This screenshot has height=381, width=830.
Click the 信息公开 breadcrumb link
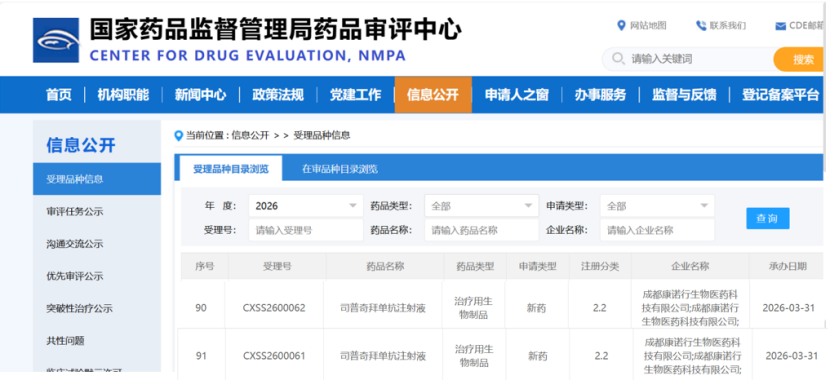pos(250,135)
